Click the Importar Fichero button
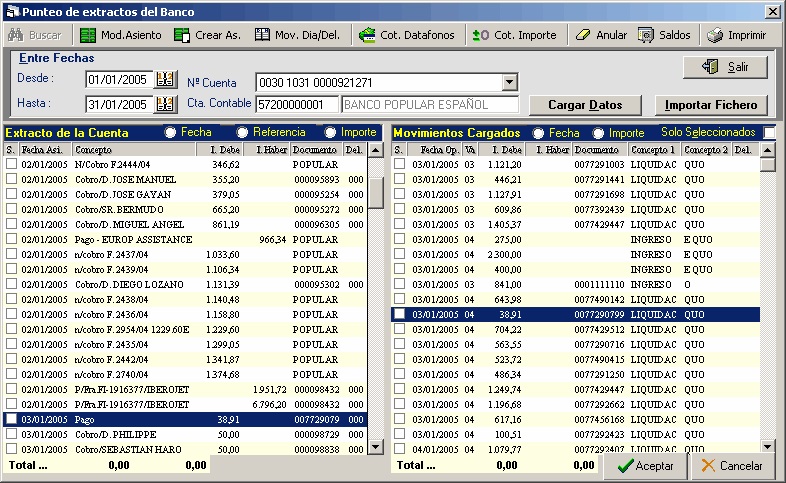The image size is (786, 483). click(711, 105)
